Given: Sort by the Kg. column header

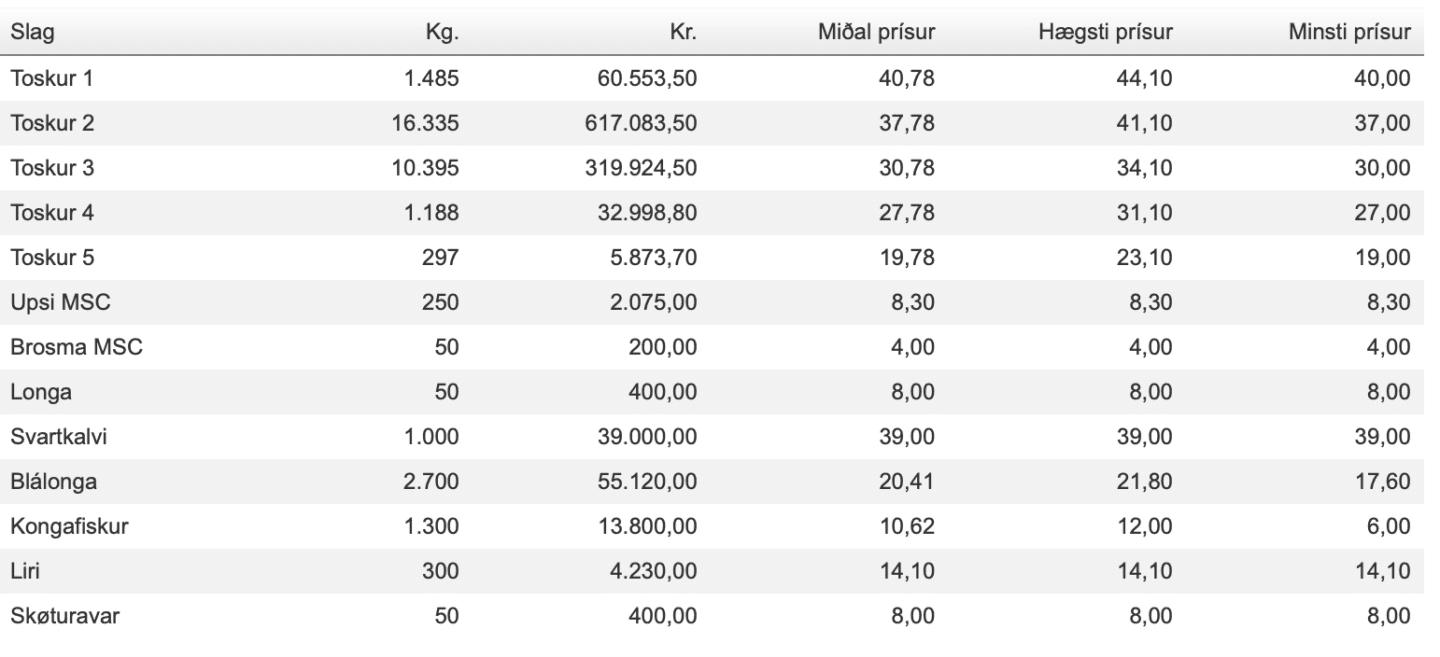Looking at the screenshot, I should coord(442,33).
